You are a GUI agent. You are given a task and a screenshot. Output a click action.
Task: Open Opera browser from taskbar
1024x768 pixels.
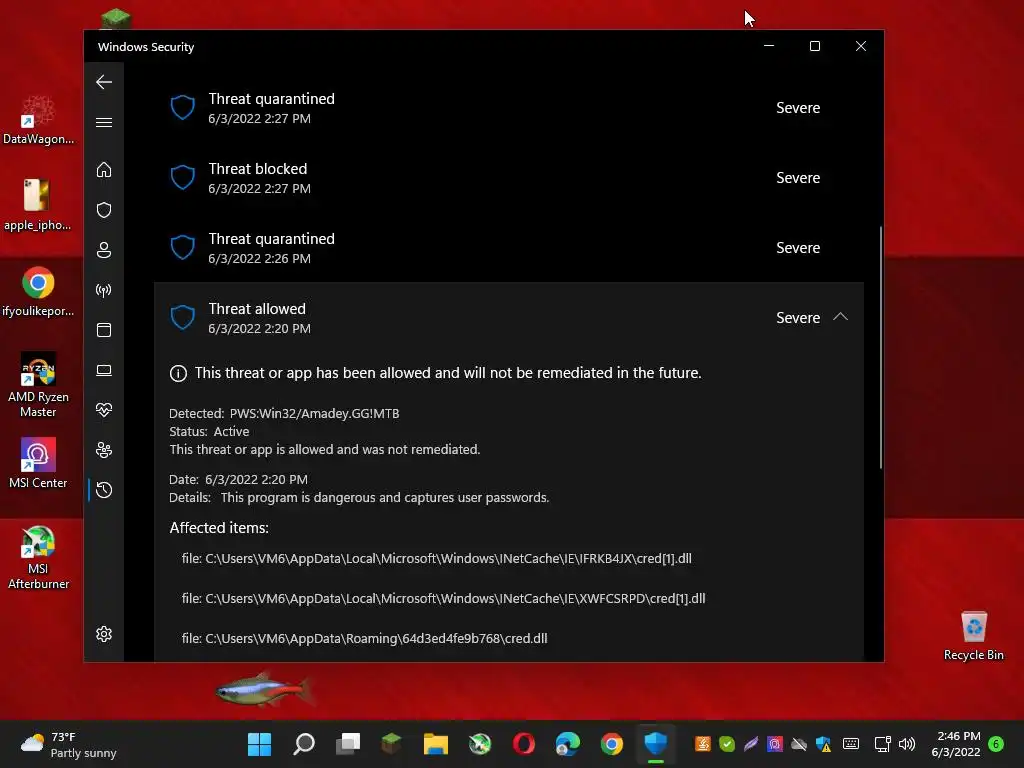(x=524, y=744)
